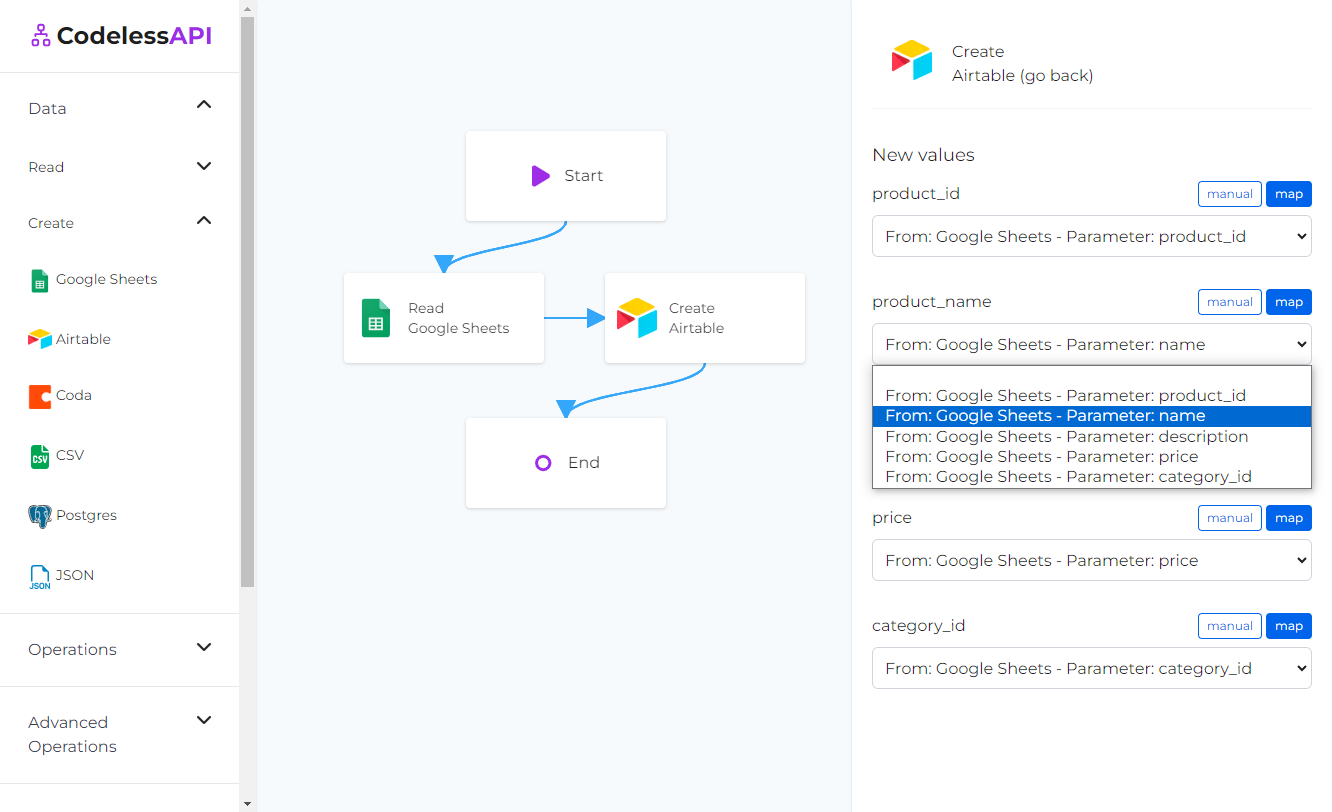Select Postgres under Create
1332x812 pixels.
coord(86,516)
